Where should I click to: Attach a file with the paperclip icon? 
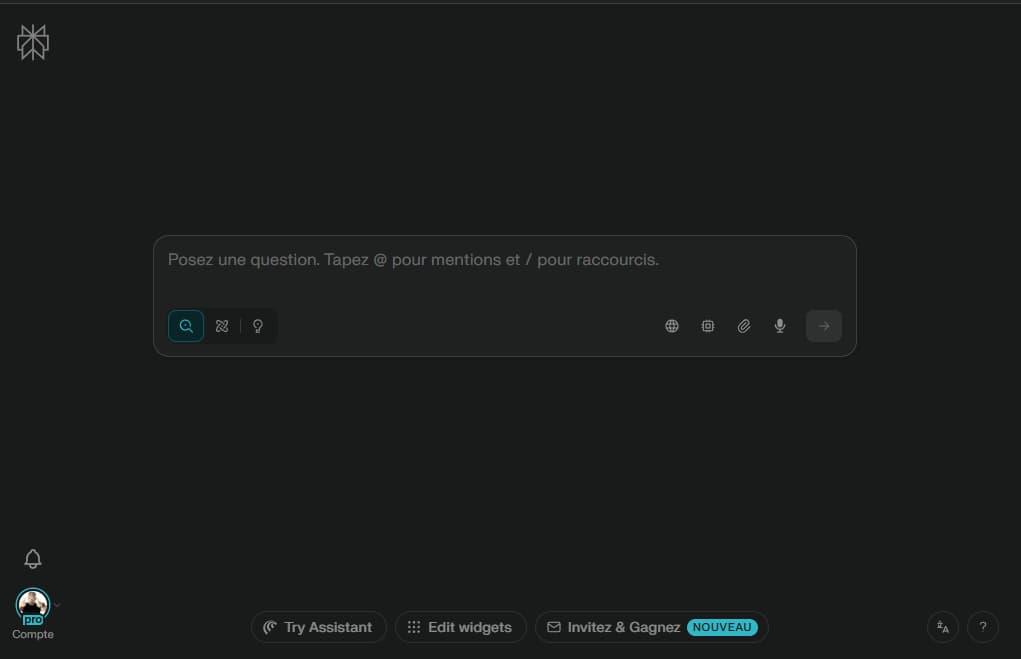(744, 326)
